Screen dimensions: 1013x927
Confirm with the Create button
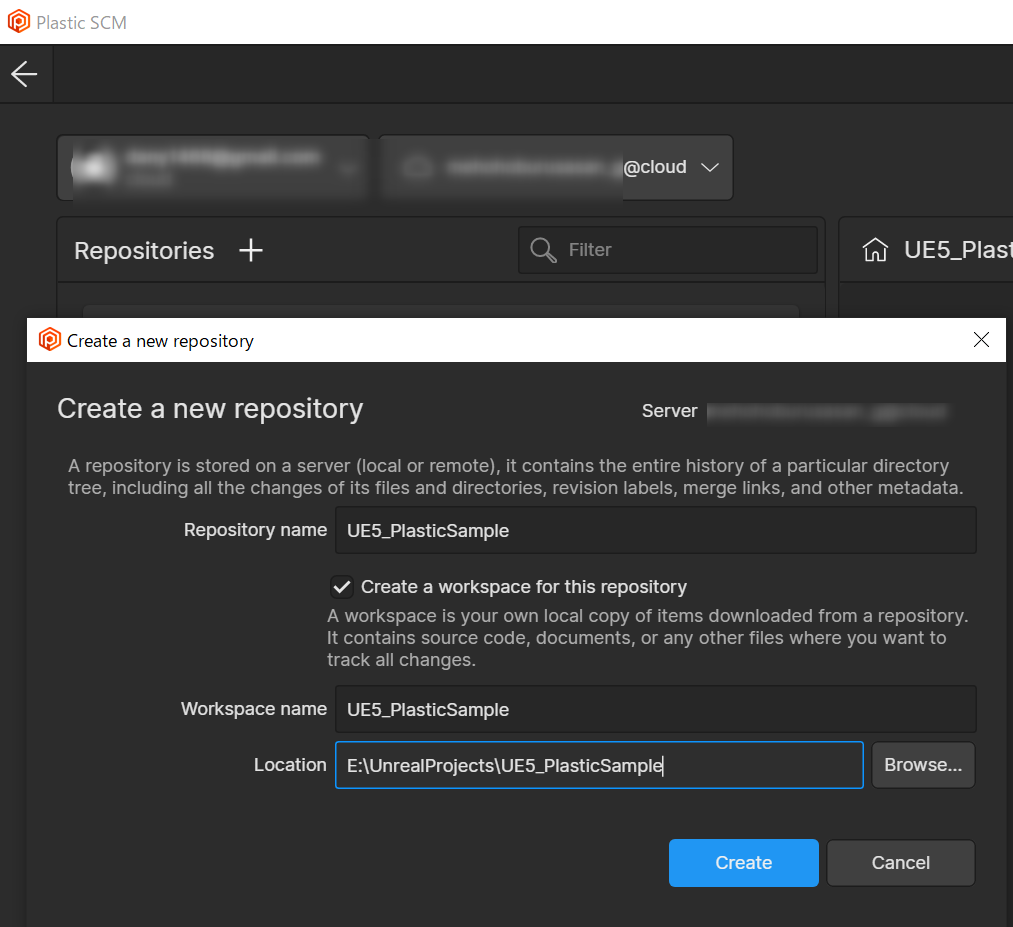744,863
